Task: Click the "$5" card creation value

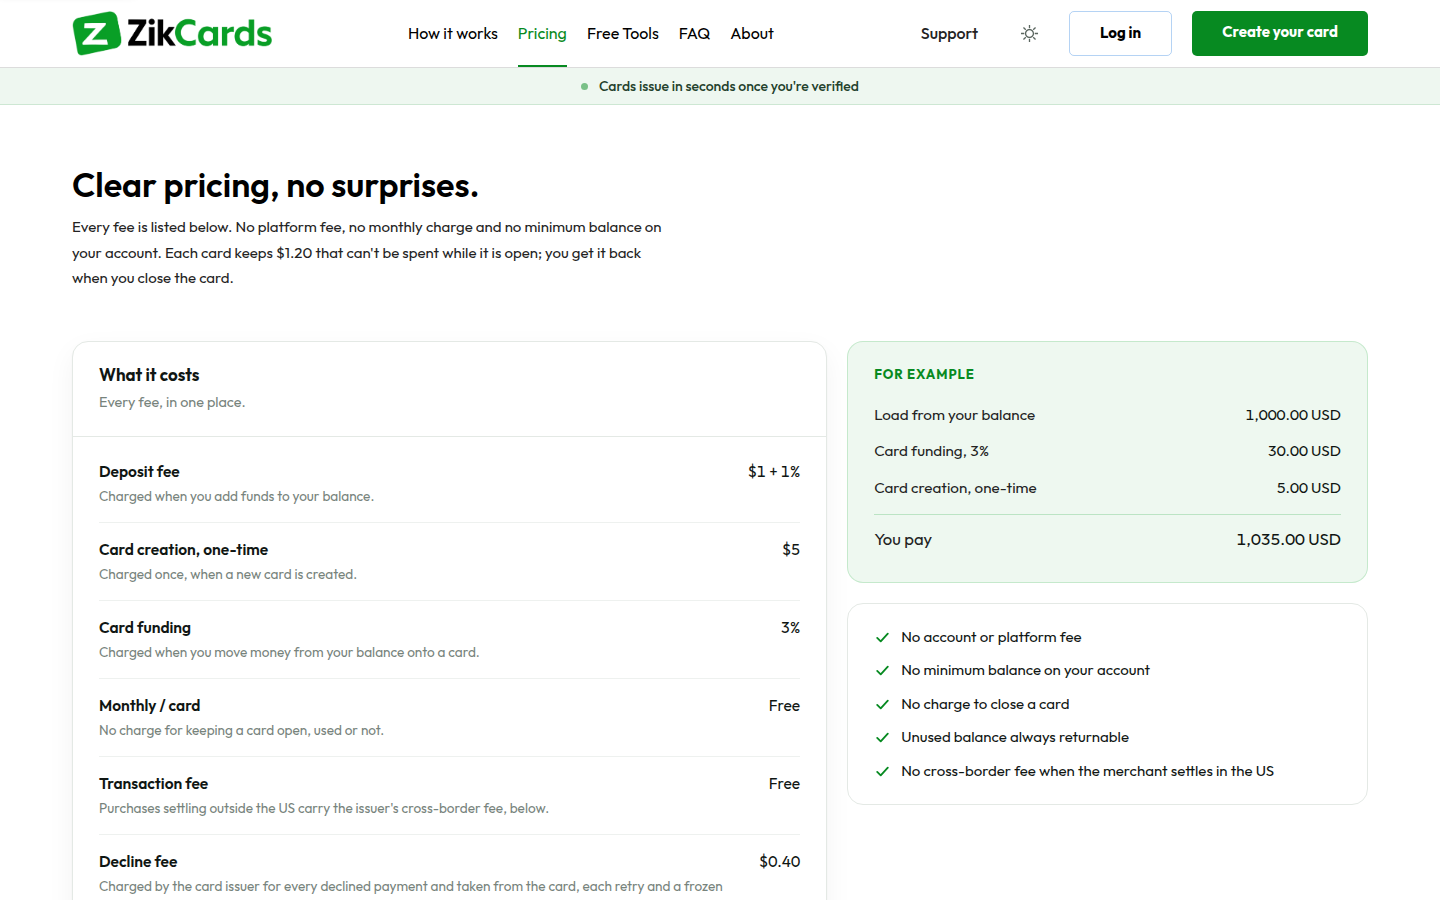Action: point(791,550)
